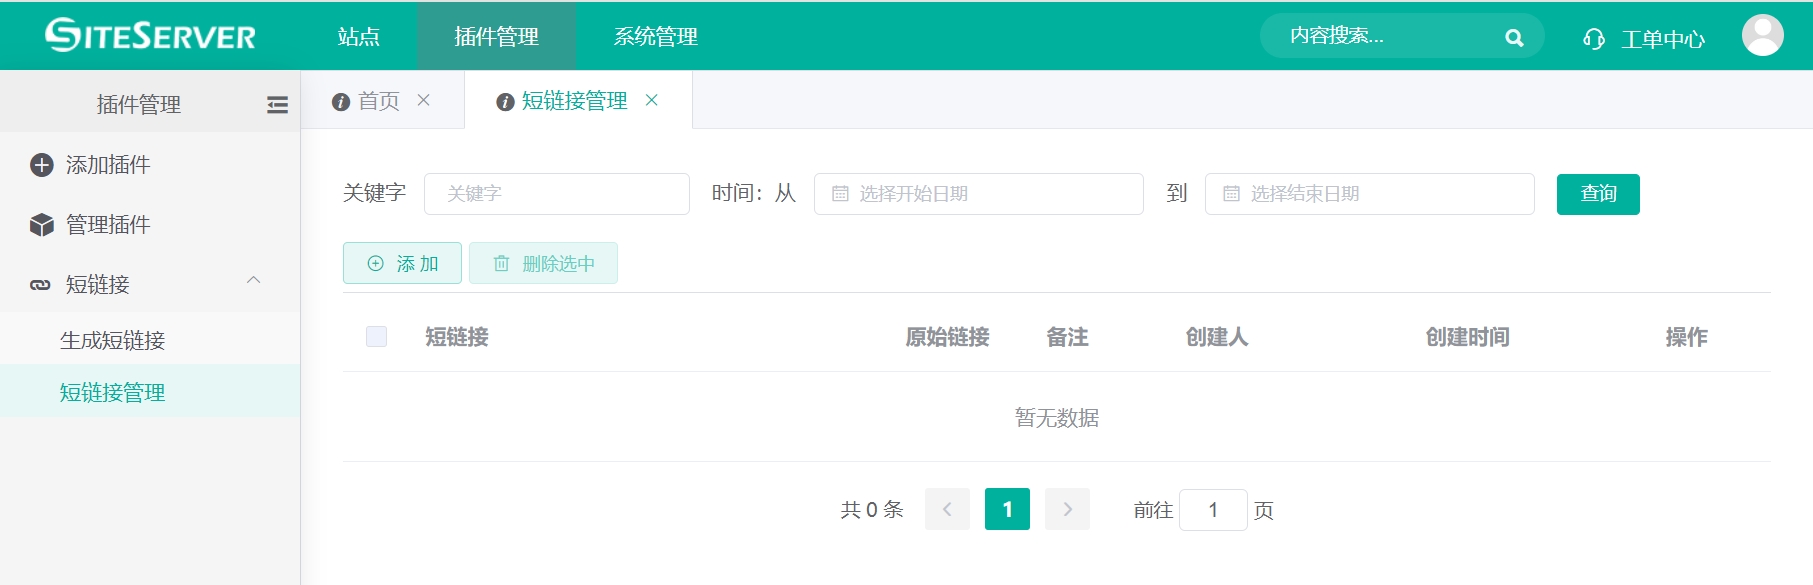Focus the 关键字 input field

coord(556,194)
